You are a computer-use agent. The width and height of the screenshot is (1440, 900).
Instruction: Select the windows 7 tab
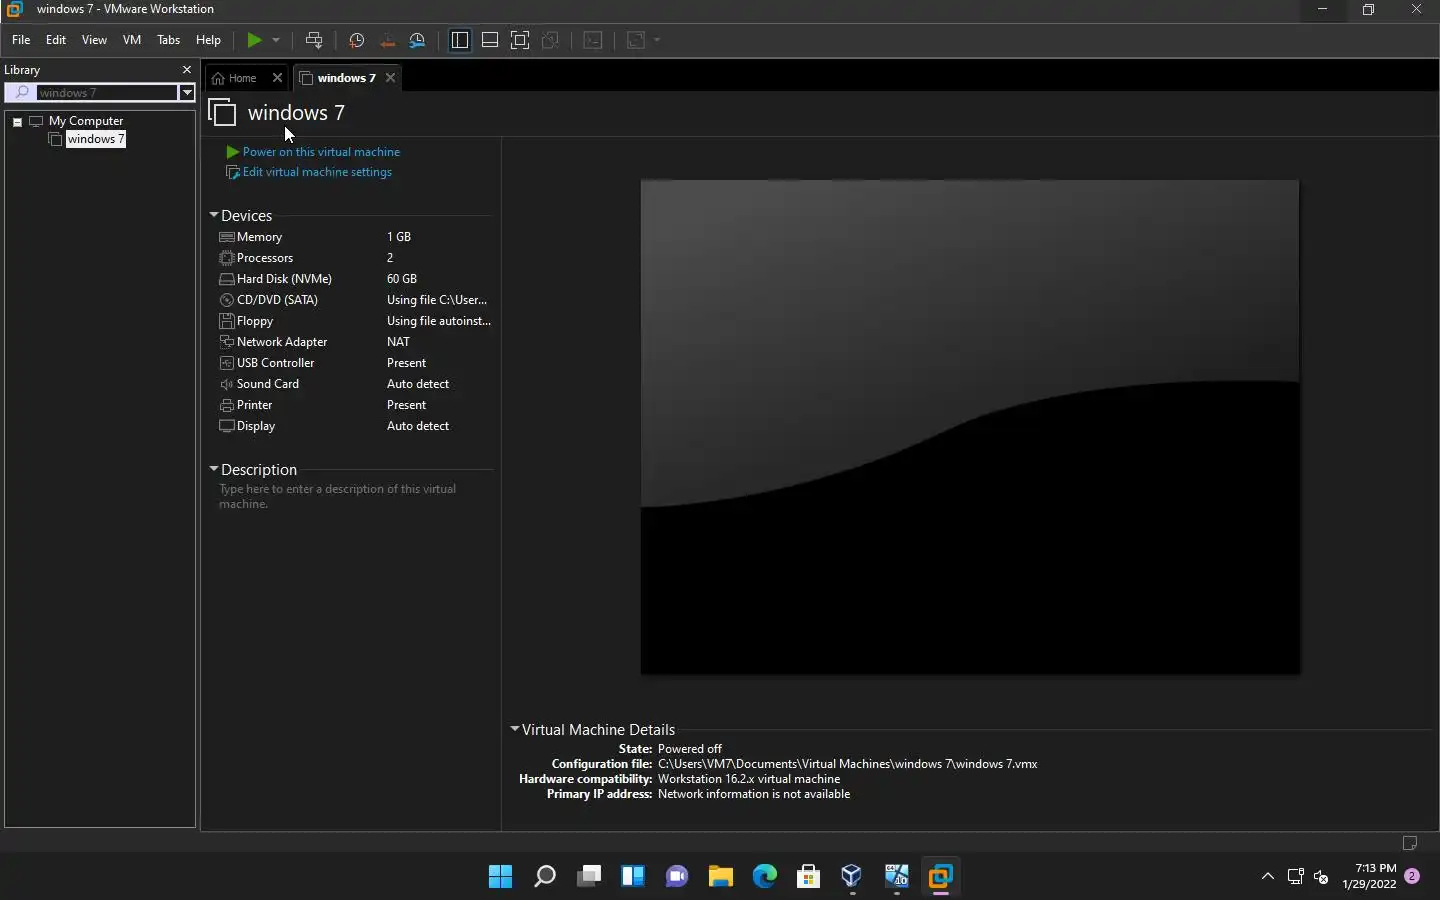tap(346, 78)
